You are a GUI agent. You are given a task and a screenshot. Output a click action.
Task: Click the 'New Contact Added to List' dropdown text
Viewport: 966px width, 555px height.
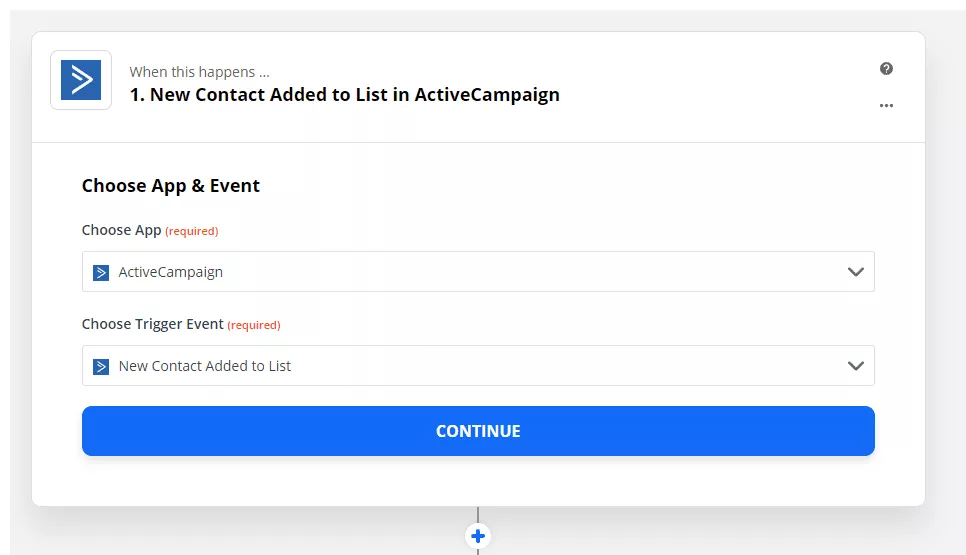click(x=205, y=366)
